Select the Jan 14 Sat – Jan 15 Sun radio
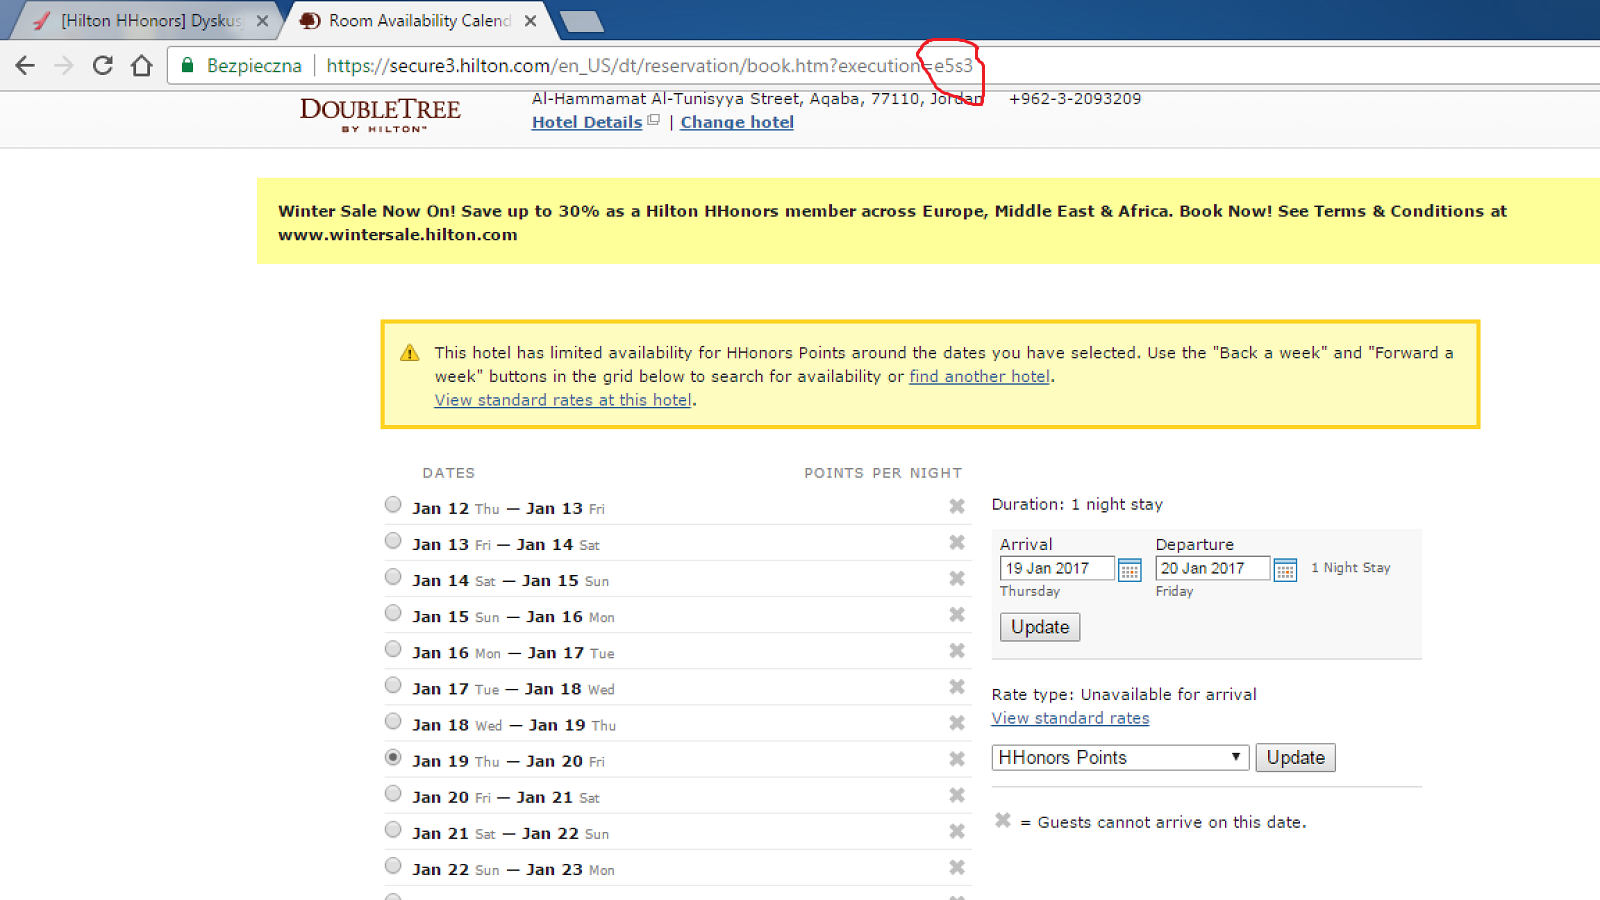This screenshot has height=900, width=1600. [393, 577]
